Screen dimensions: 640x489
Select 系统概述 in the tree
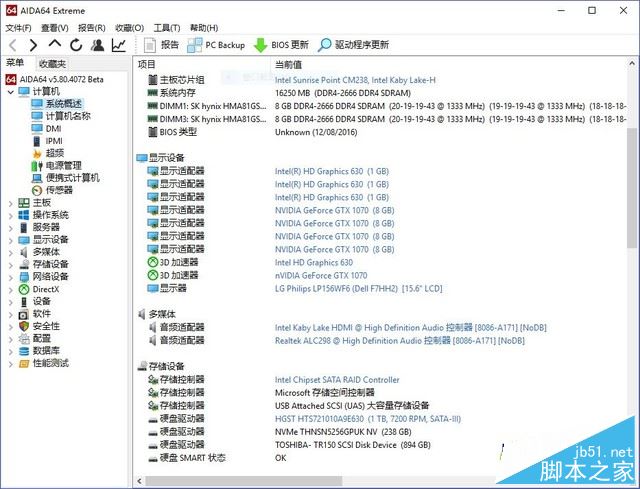click(x=63, y=104)
